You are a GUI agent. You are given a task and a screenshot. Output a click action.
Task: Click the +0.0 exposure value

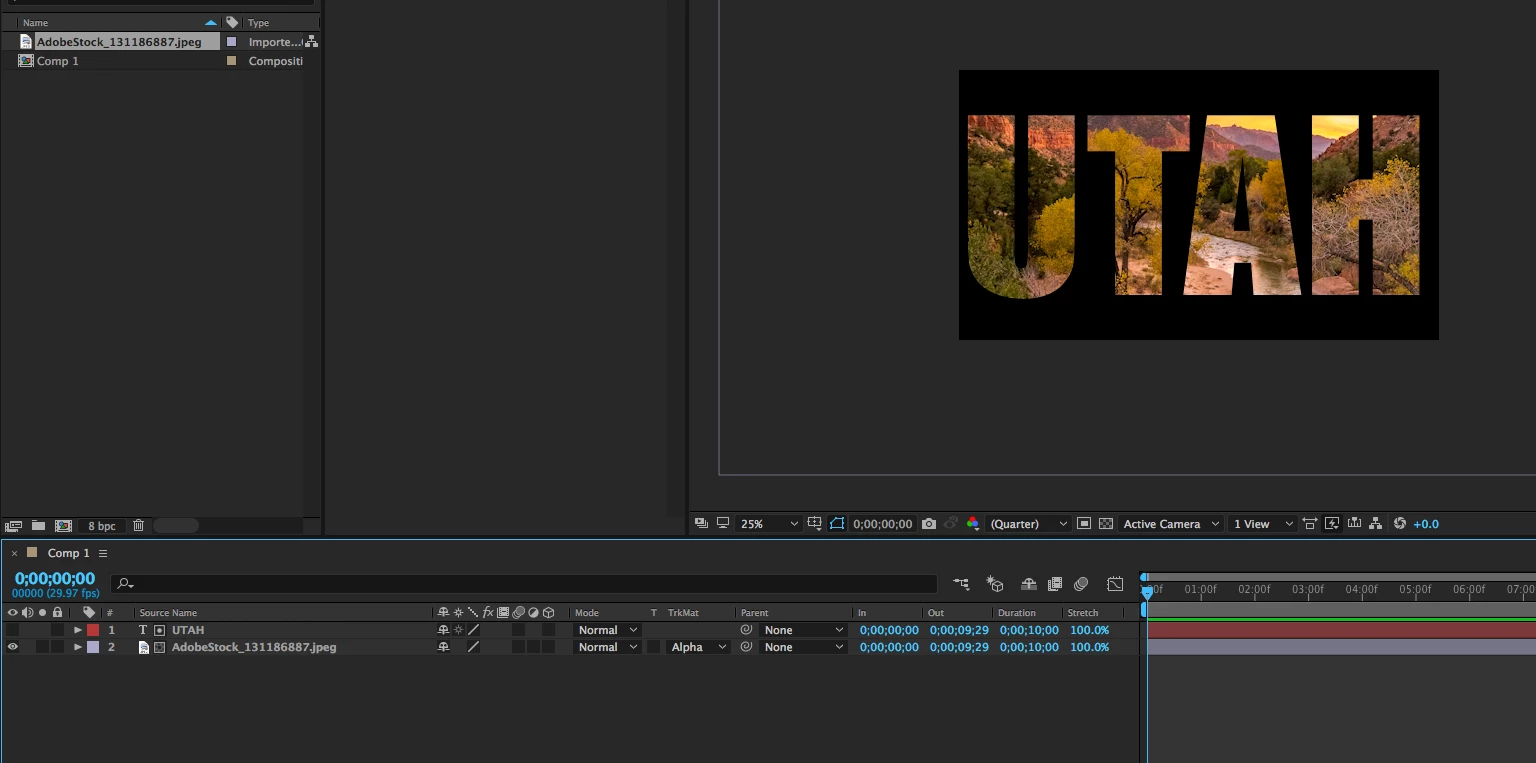point(1426,524)
